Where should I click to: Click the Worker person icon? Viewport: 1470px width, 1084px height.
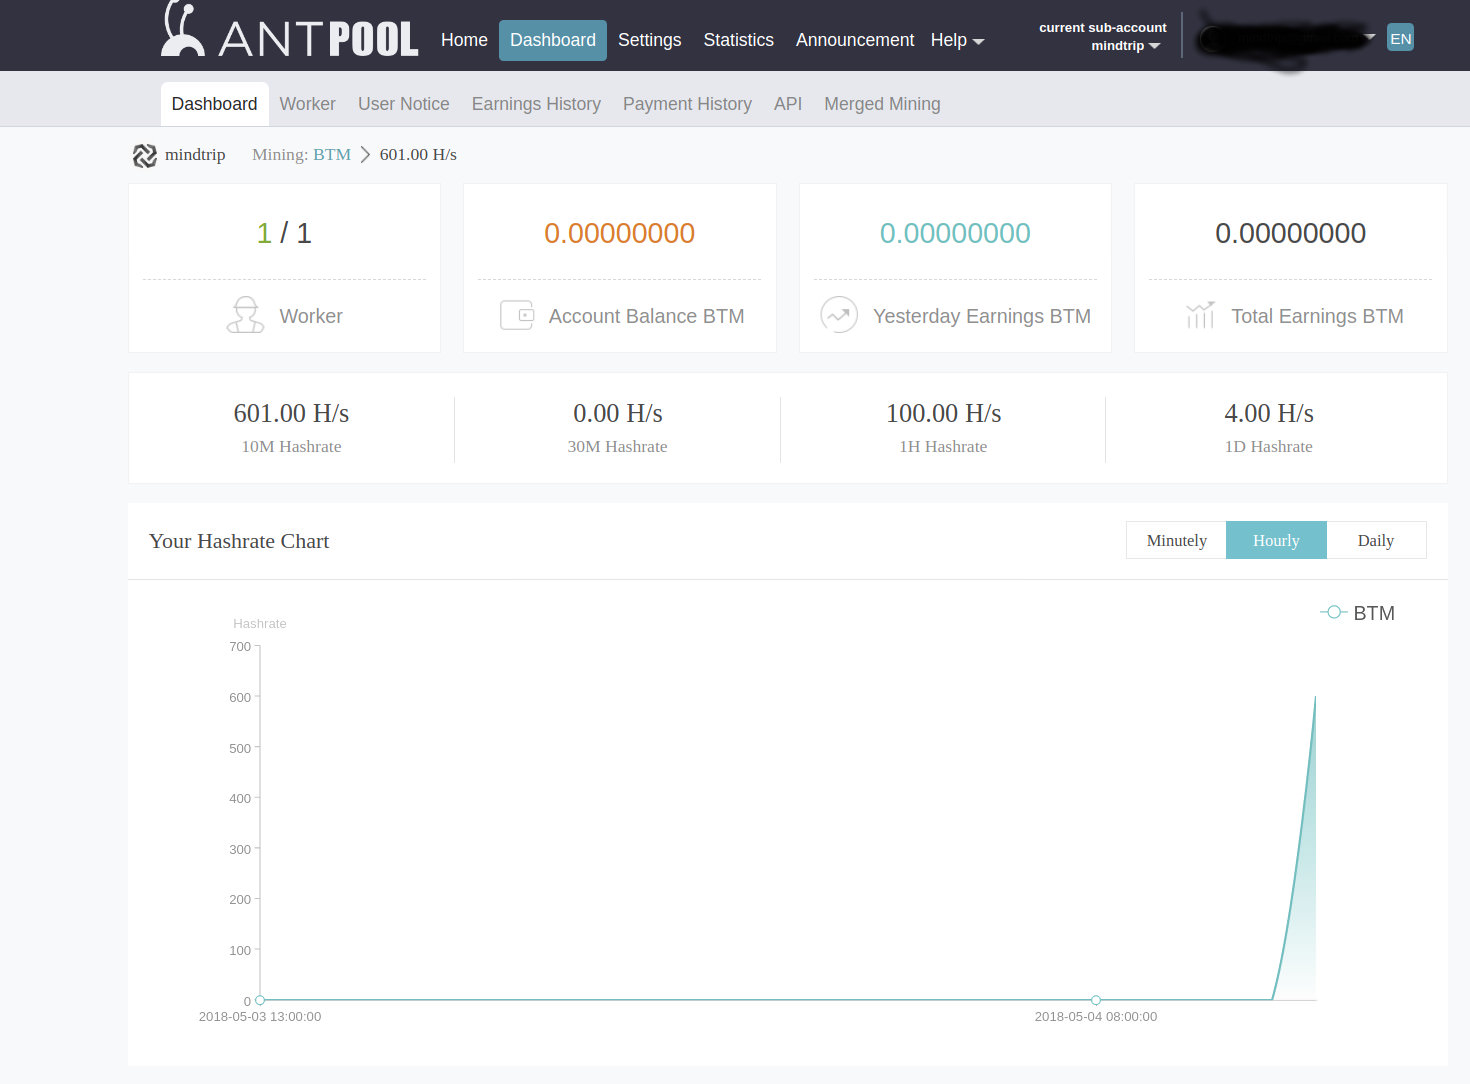coord(245,315)
